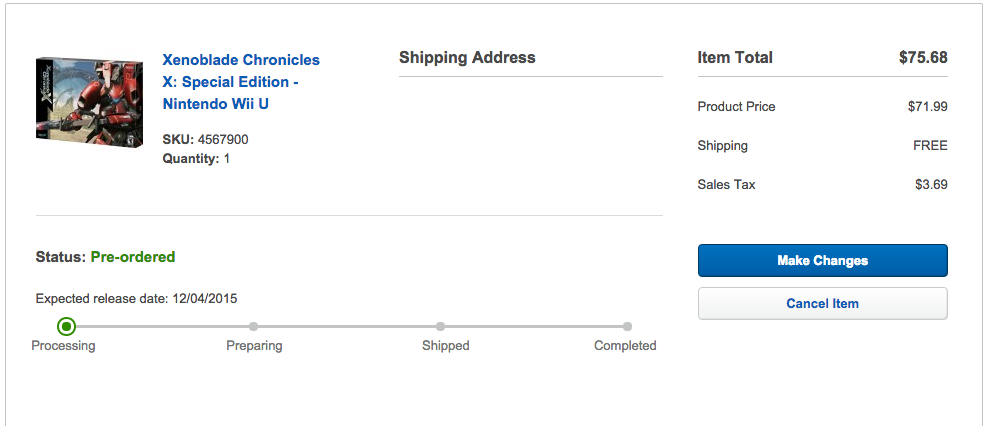This screenshot has width=984, height=426.
Task: Open the Xenoblade Chronicles X: Special Edition link
Action: [x=241, y=82]
